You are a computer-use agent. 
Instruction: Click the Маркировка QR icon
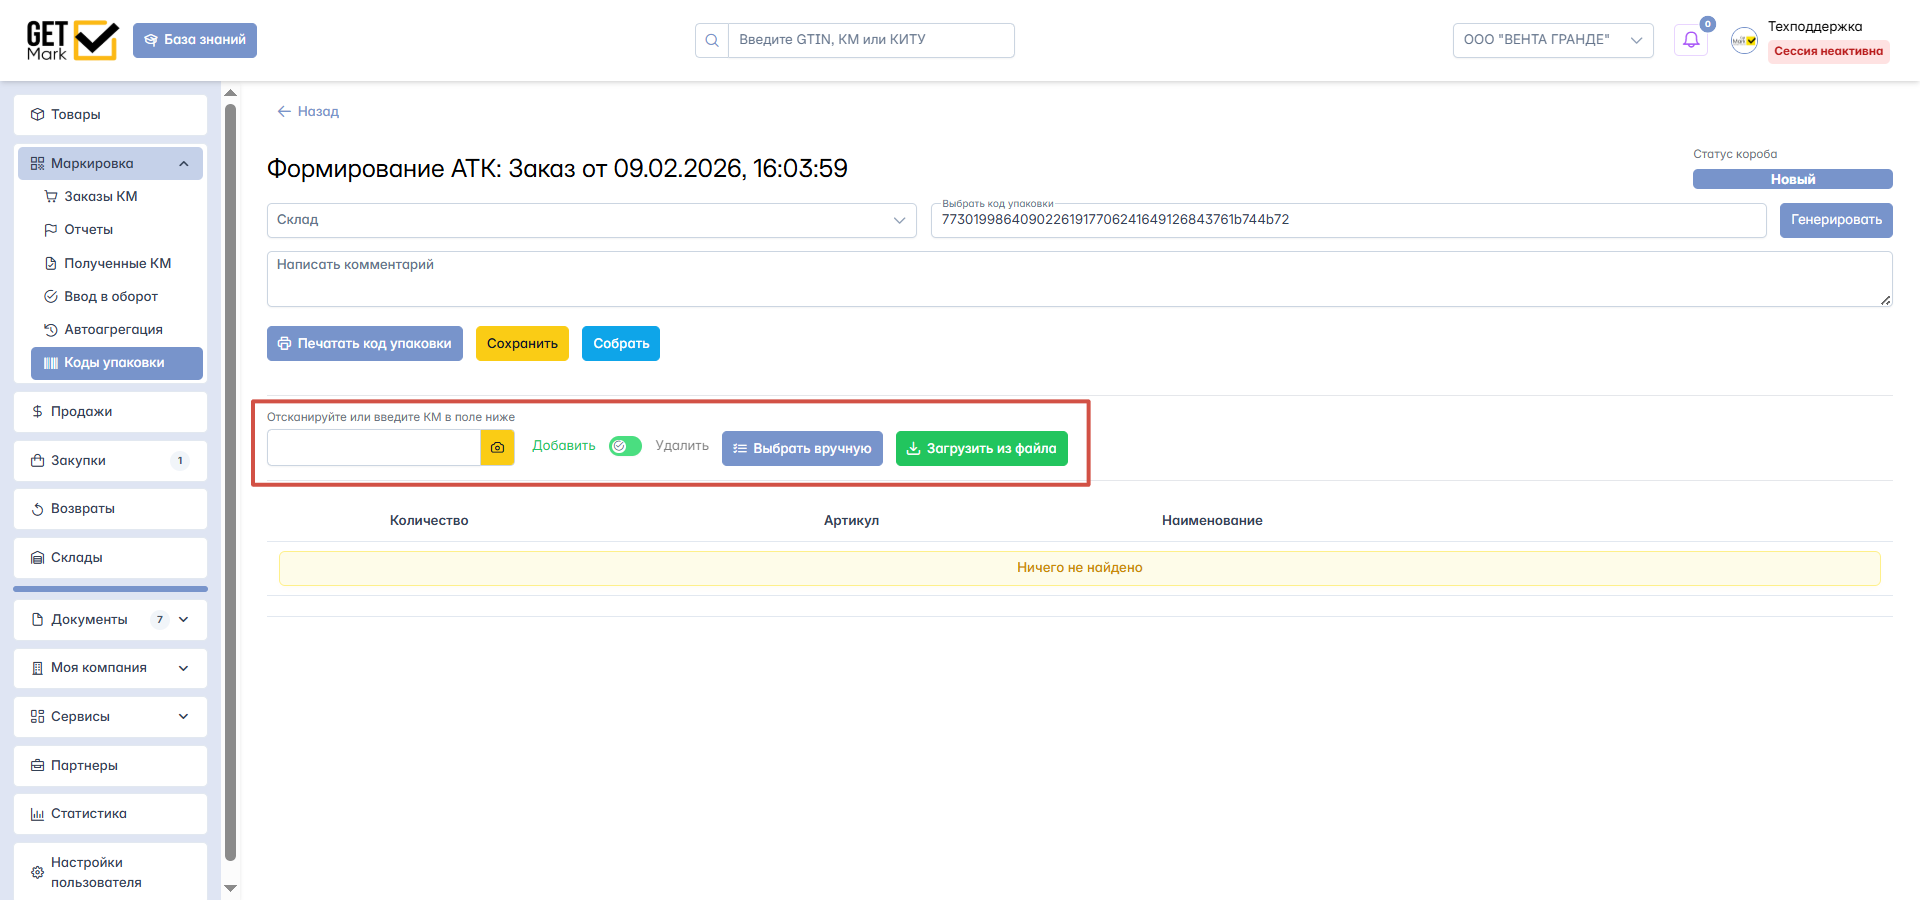pyautogui.click(x=38, y=163)
